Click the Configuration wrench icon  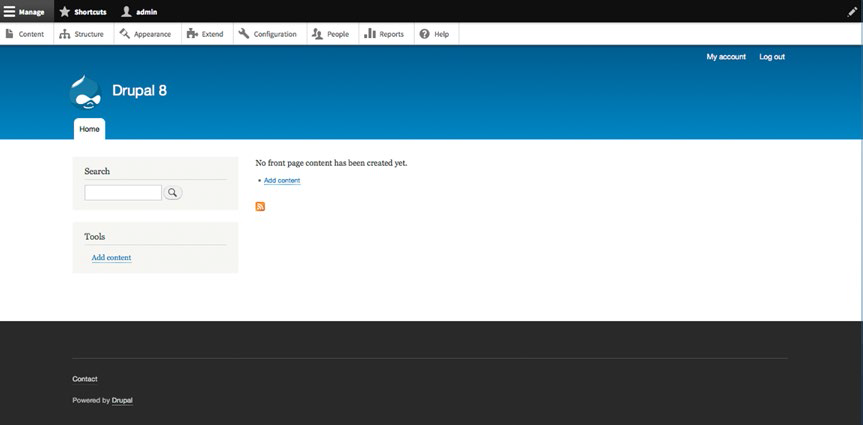click(244, 34)
